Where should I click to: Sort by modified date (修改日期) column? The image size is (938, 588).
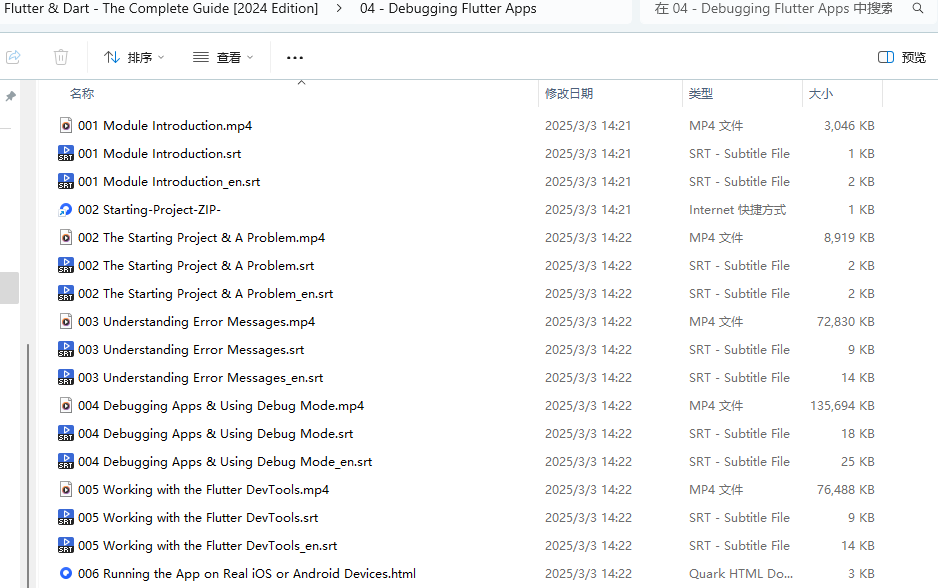pyautogui.click(x=569, y=93)
